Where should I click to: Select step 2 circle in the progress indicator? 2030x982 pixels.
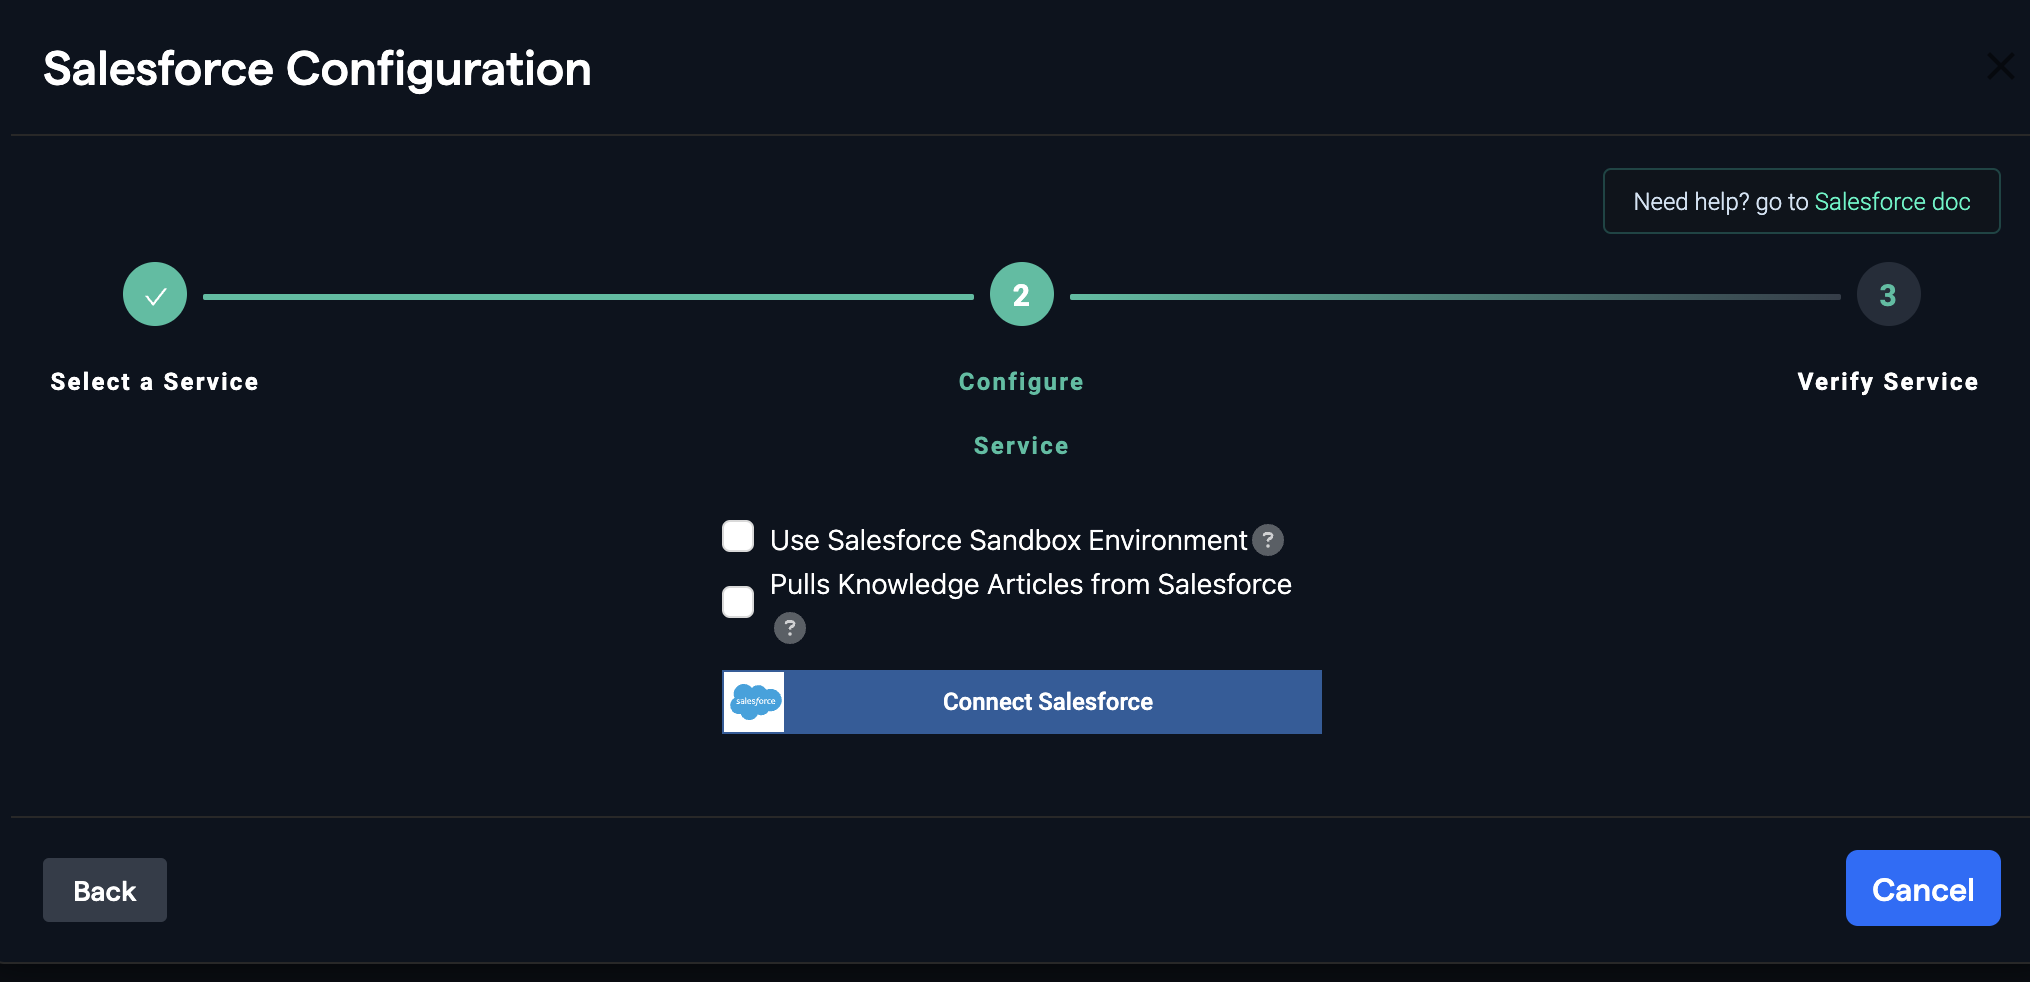[x=1021, y=294]
